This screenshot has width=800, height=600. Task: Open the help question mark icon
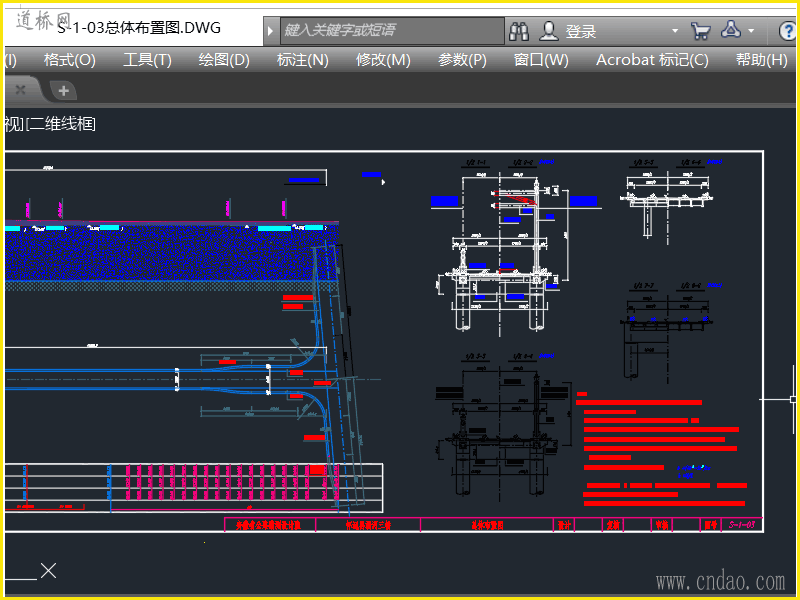click(x=788, y=31)
